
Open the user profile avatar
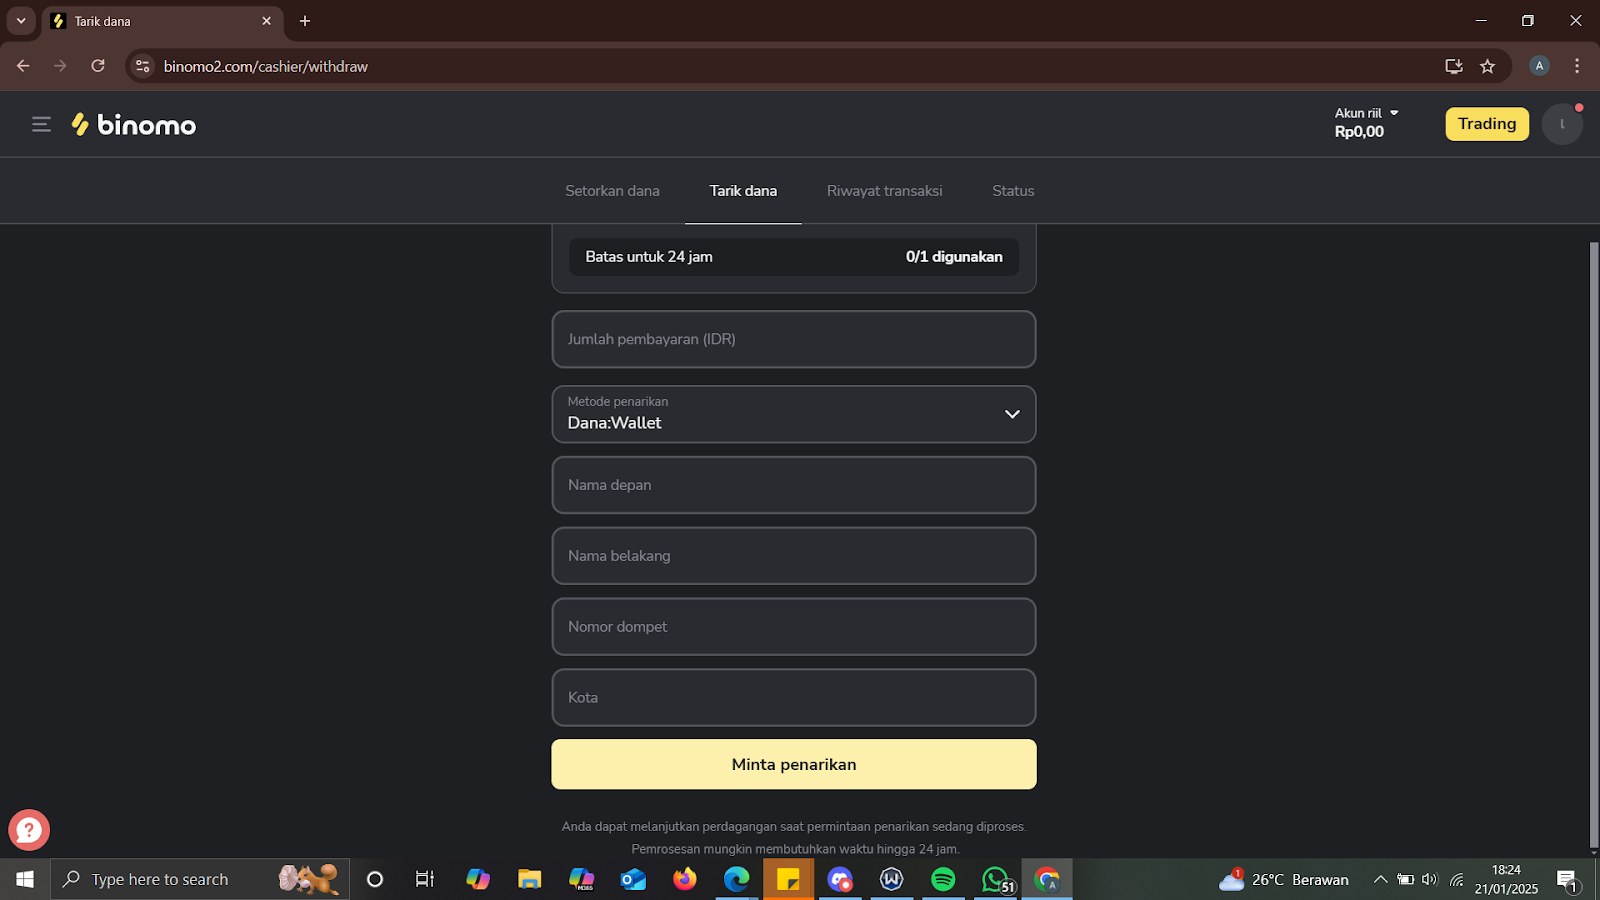pos(1561,124)
